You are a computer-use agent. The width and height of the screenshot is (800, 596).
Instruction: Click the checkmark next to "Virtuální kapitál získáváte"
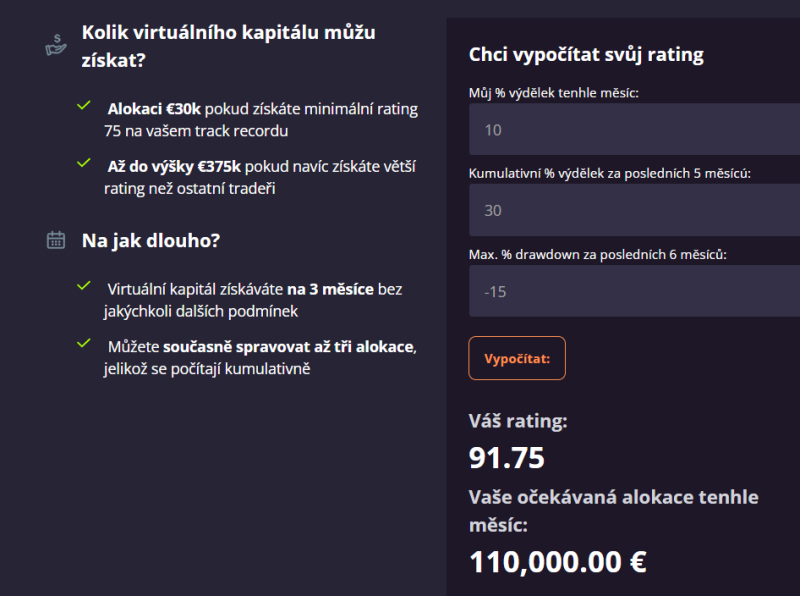[83, 286]
